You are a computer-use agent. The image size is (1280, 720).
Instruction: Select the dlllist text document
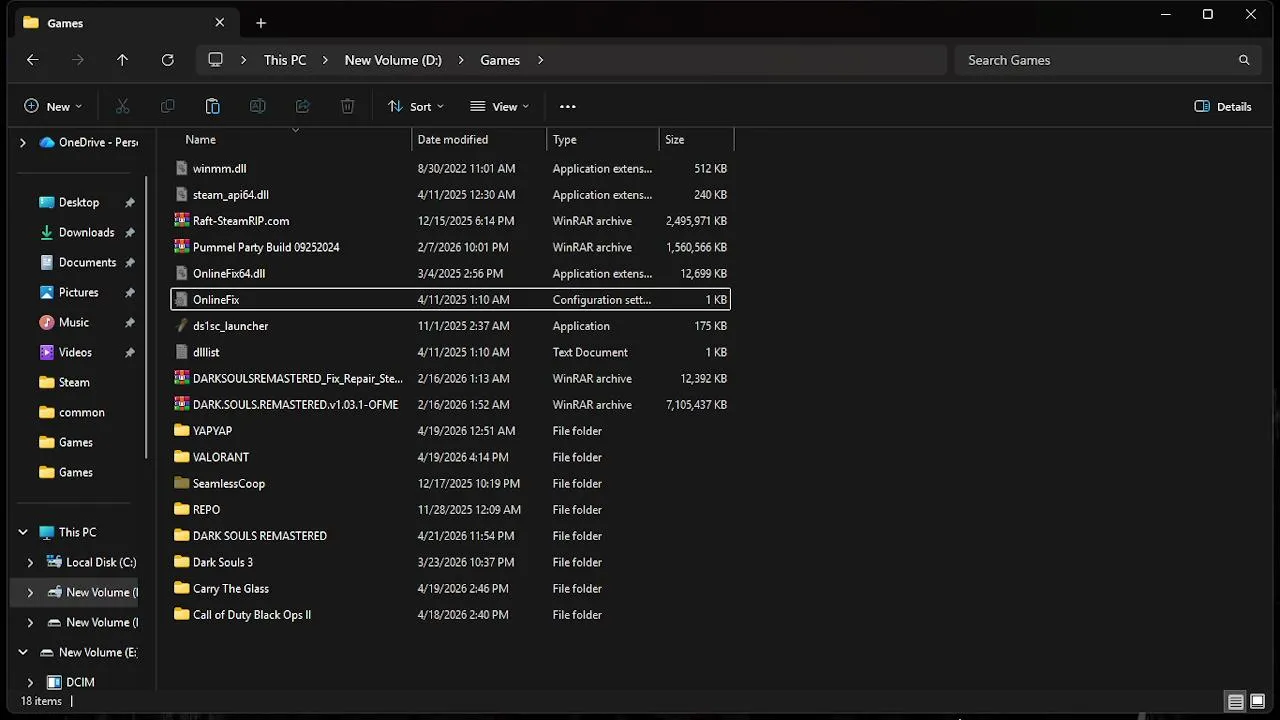click(x=450, y=352)
